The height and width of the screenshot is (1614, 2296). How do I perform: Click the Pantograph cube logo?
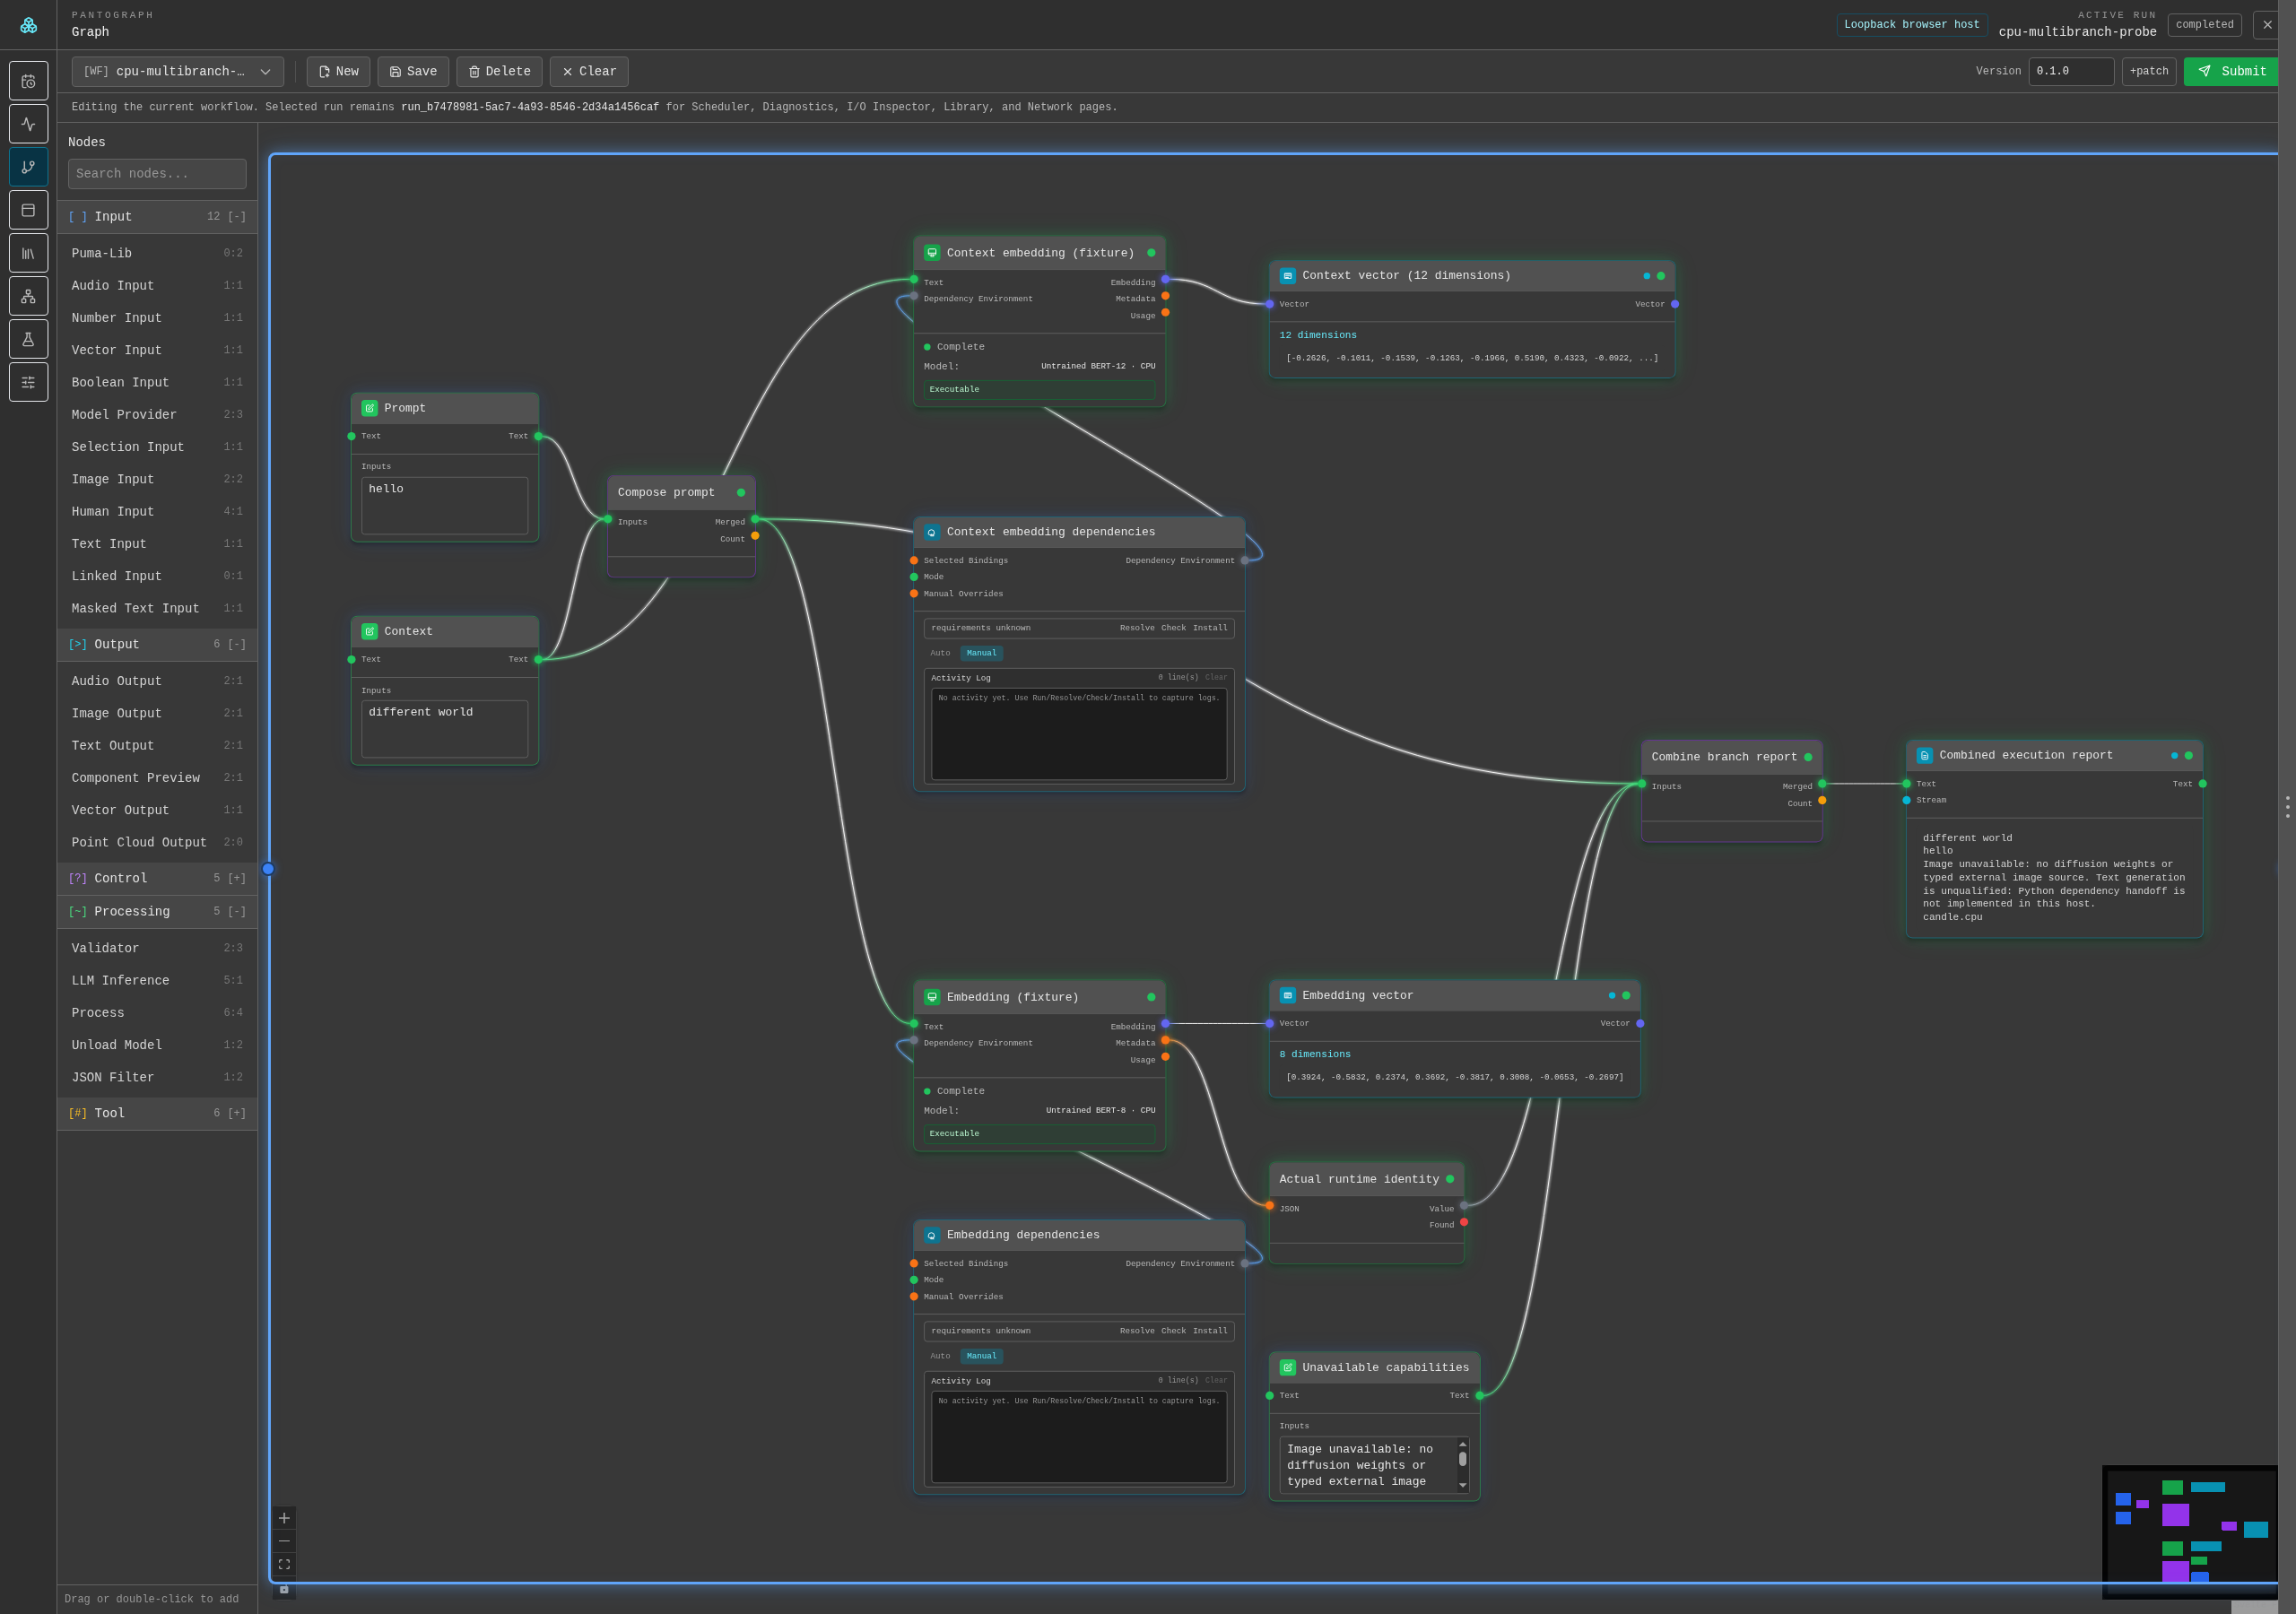(x=28, y=25)
